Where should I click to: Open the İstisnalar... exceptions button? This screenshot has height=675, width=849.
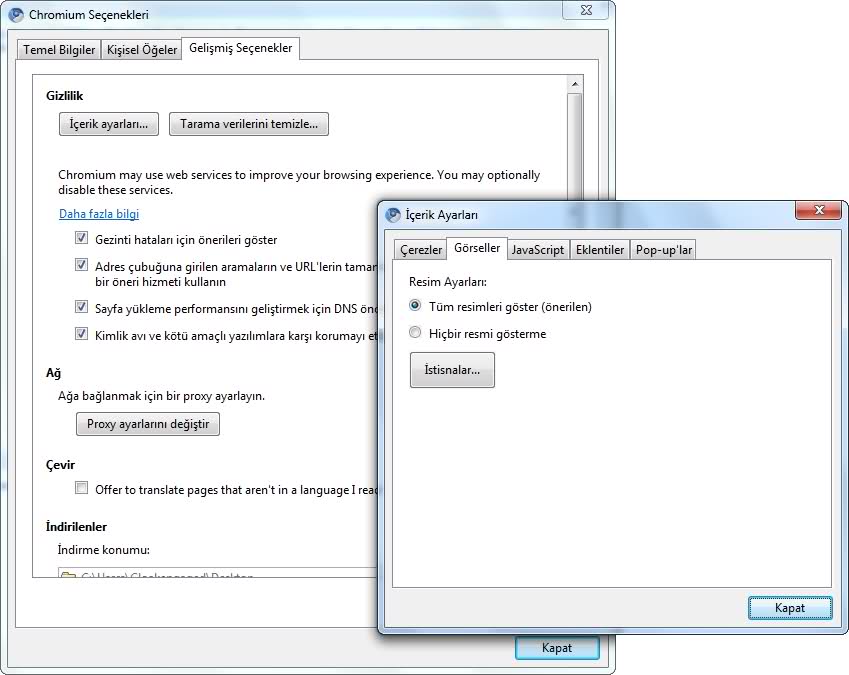[452, 370]
